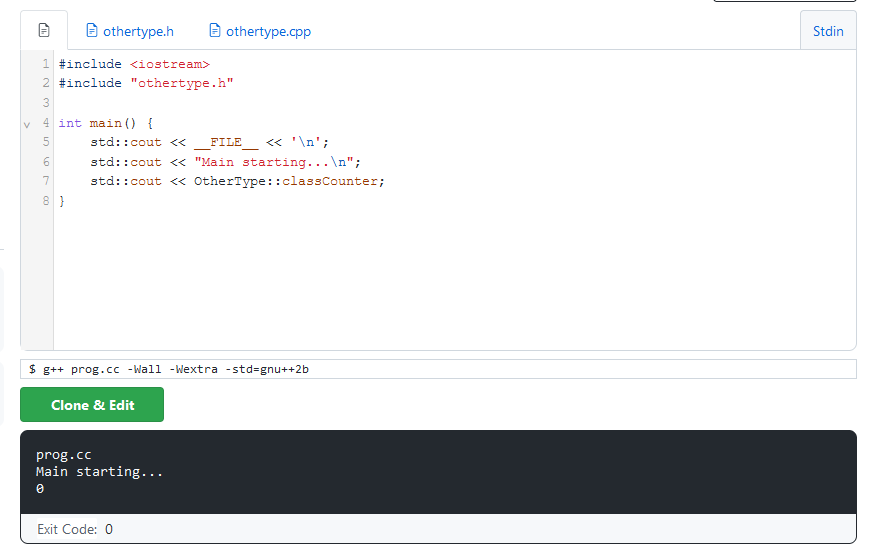Click the "Main starting..." output line

[99, 471]
